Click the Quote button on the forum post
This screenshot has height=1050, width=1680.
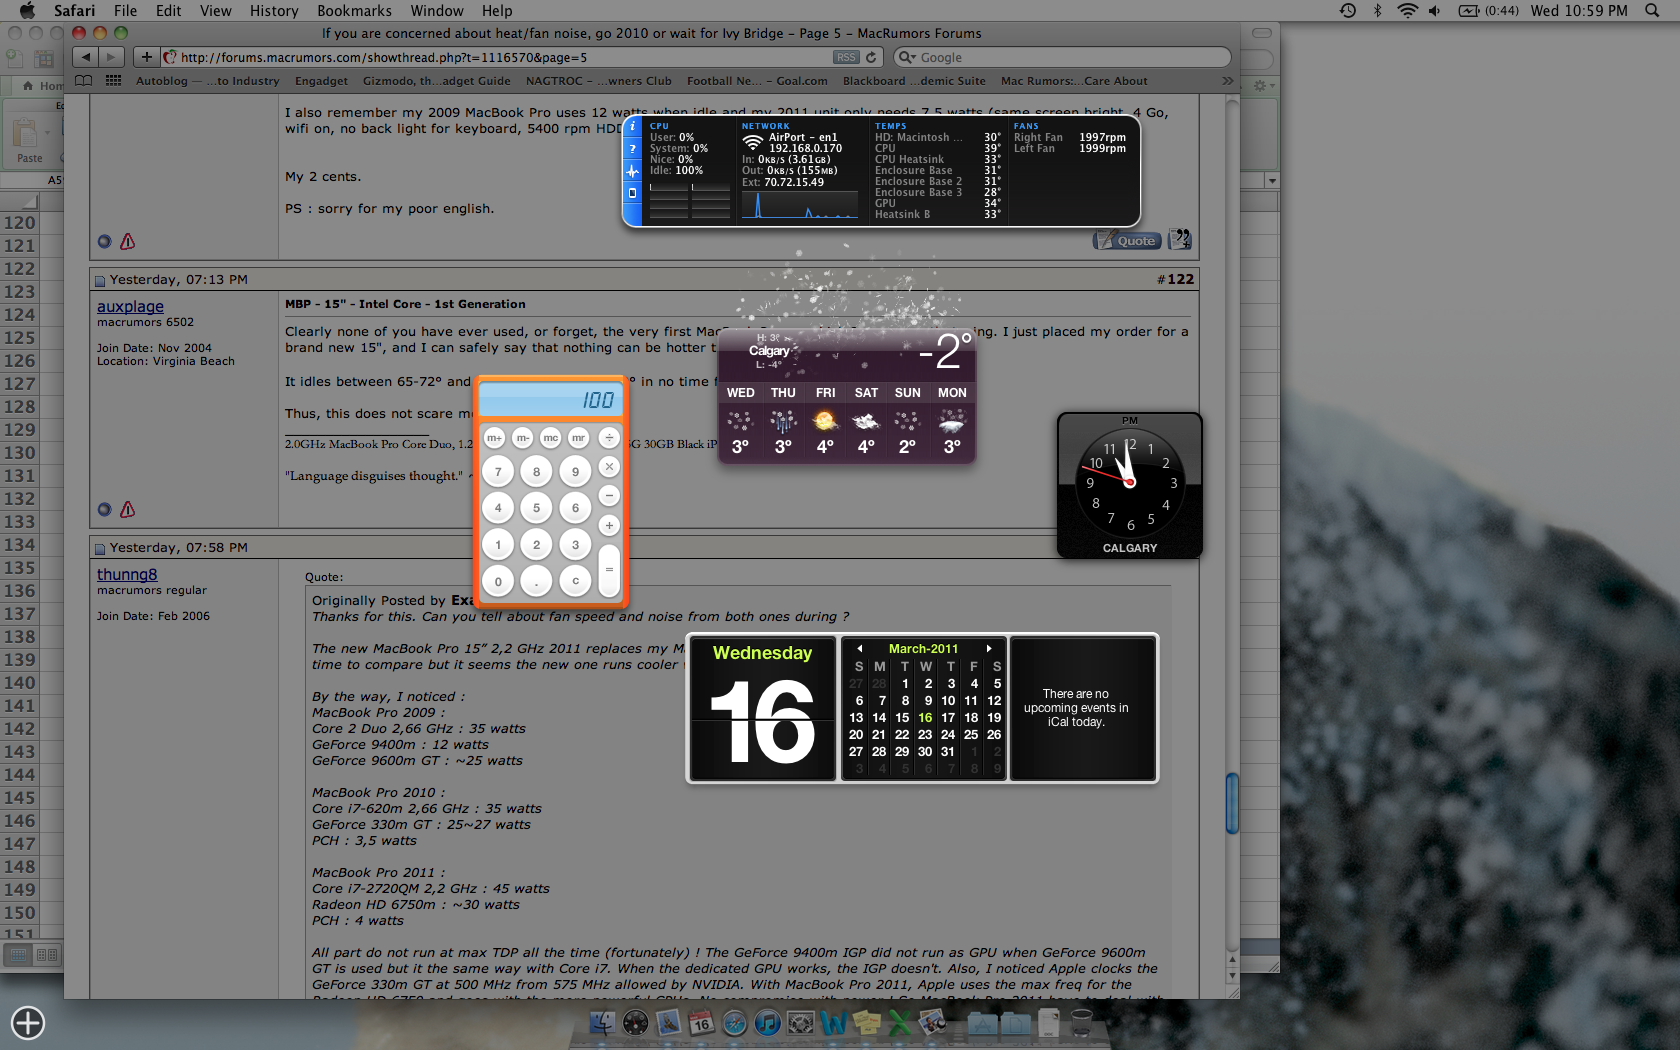tap(1127, 240)
